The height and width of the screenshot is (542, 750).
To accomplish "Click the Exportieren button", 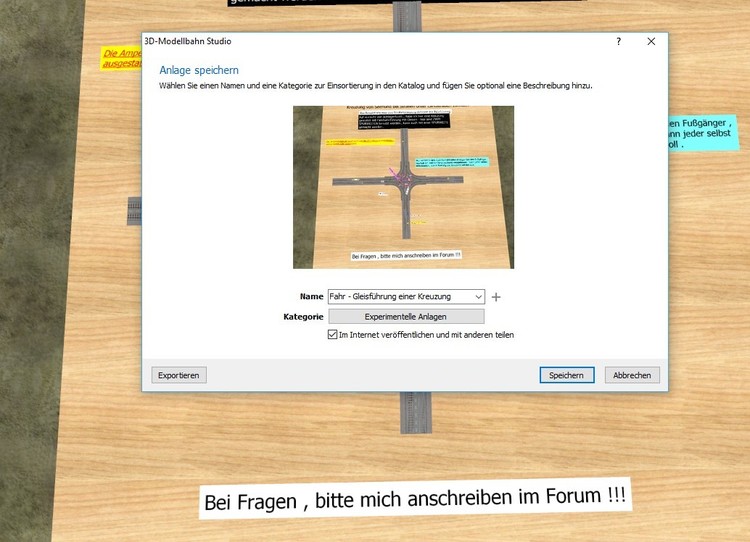I will (179, 375).
